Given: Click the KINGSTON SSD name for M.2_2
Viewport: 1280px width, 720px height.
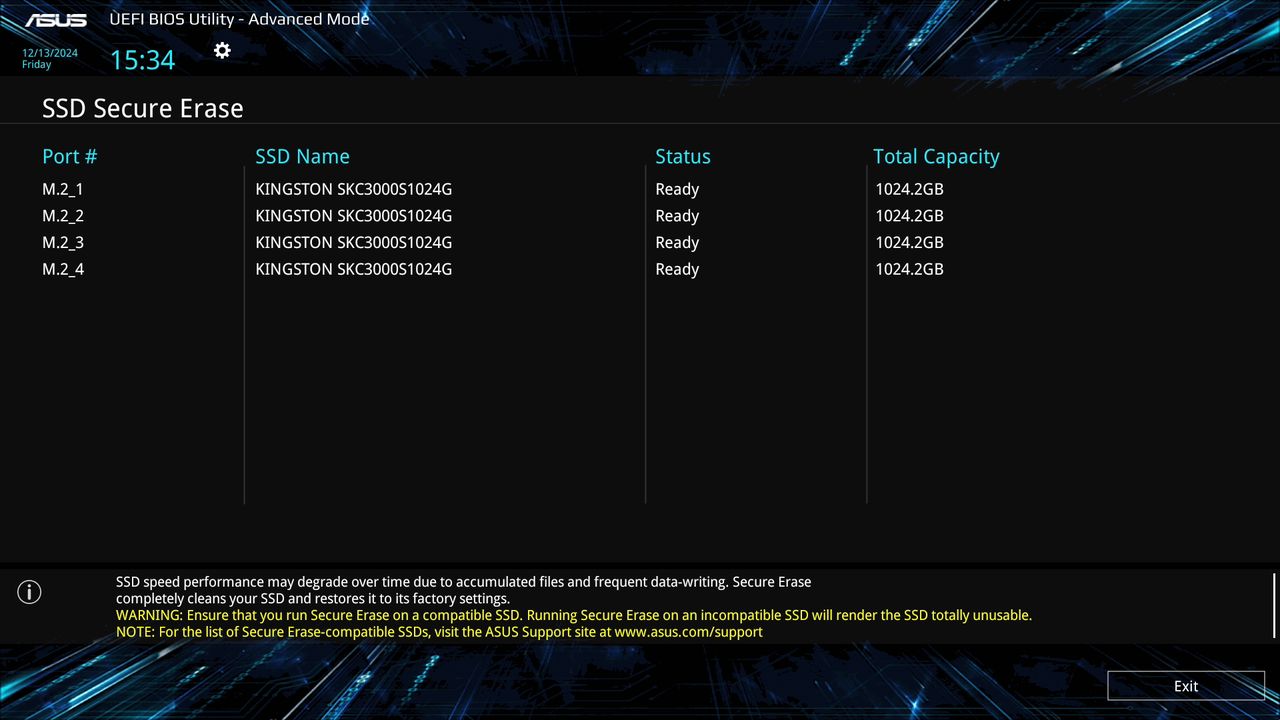Looking at the screenshot, I should [x=354, y=216].
